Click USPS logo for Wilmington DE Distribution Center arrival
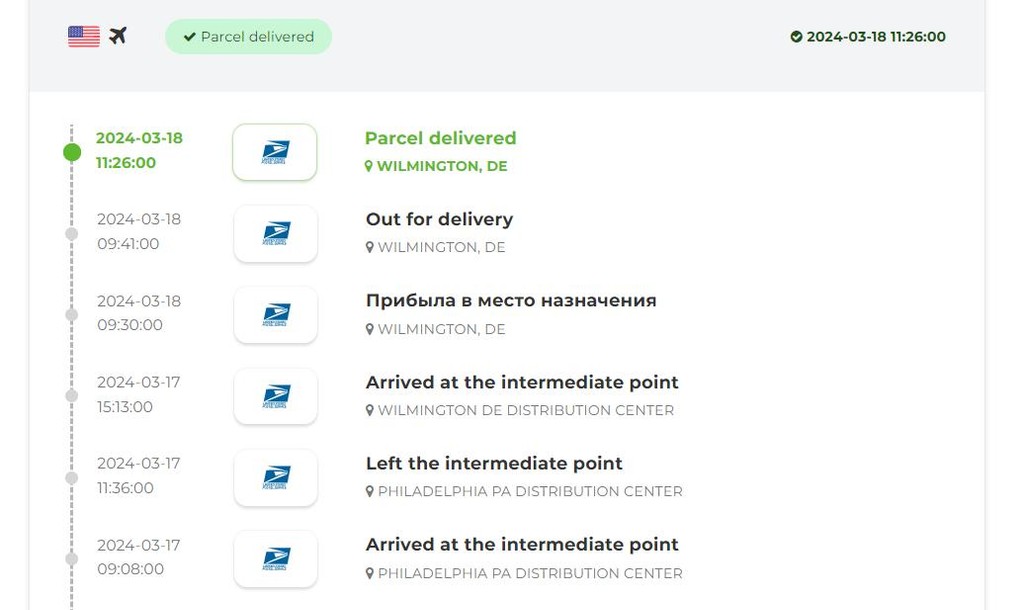Screen dimensions: 1024x610 click(276, 396)
